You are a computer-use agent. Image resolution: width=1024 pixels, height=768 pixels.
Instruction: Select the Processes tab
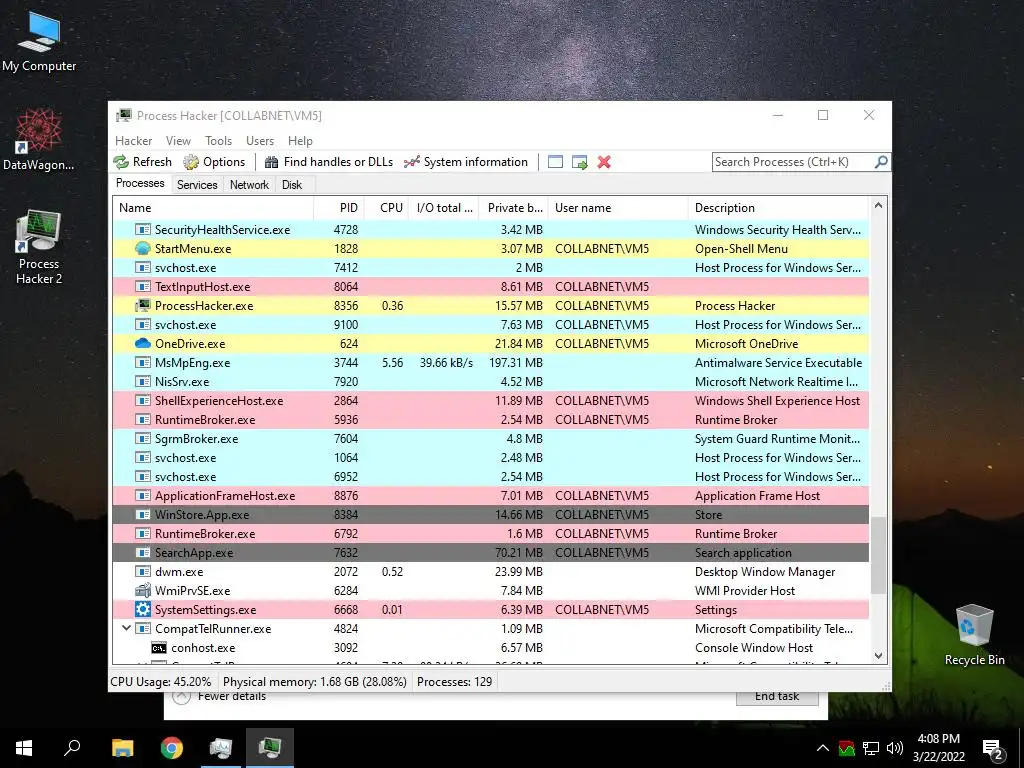(140, 183)
